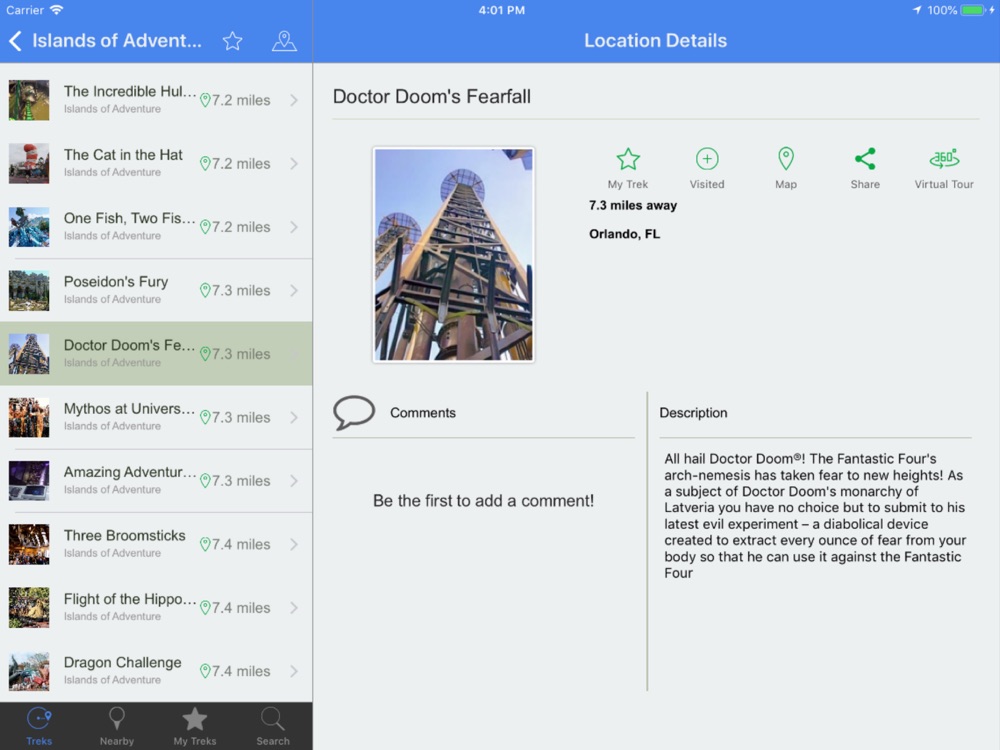This screenshot has width=1000, height=750.
Task: Tap chevron on Mythos at Universal row
Action: click(294, 417)
